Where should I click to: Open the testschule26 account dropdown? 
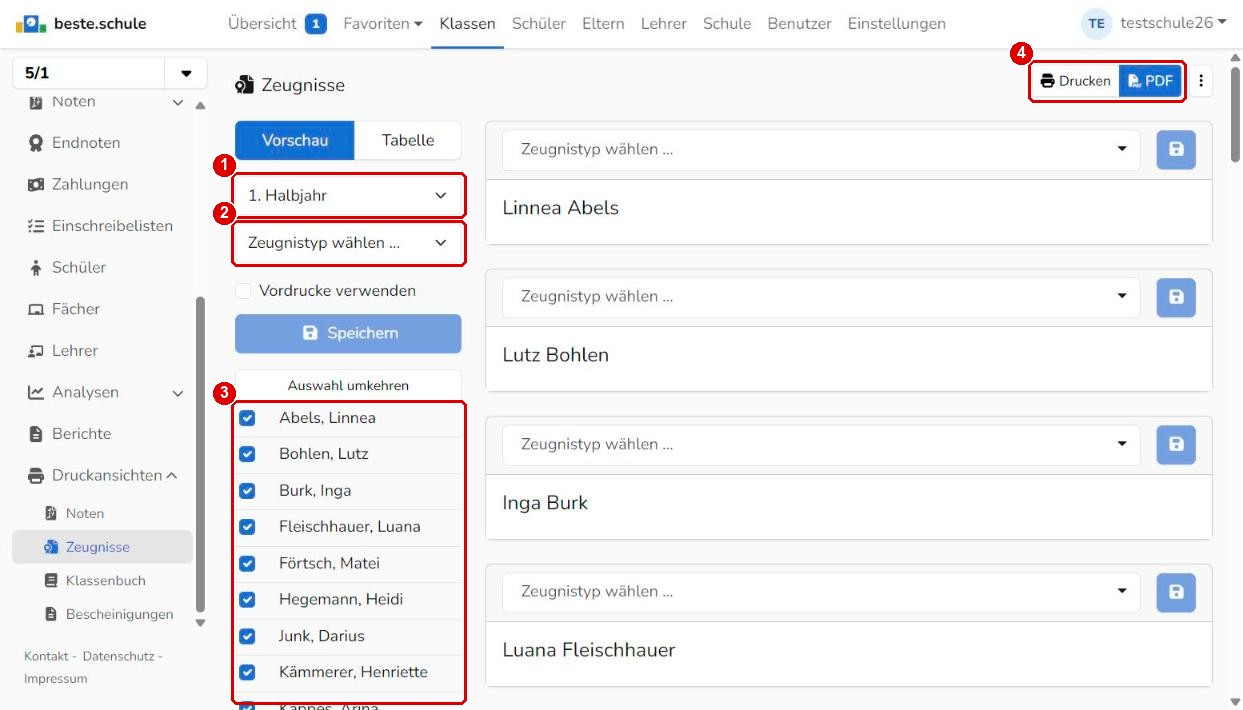(x=1173, y=23)
